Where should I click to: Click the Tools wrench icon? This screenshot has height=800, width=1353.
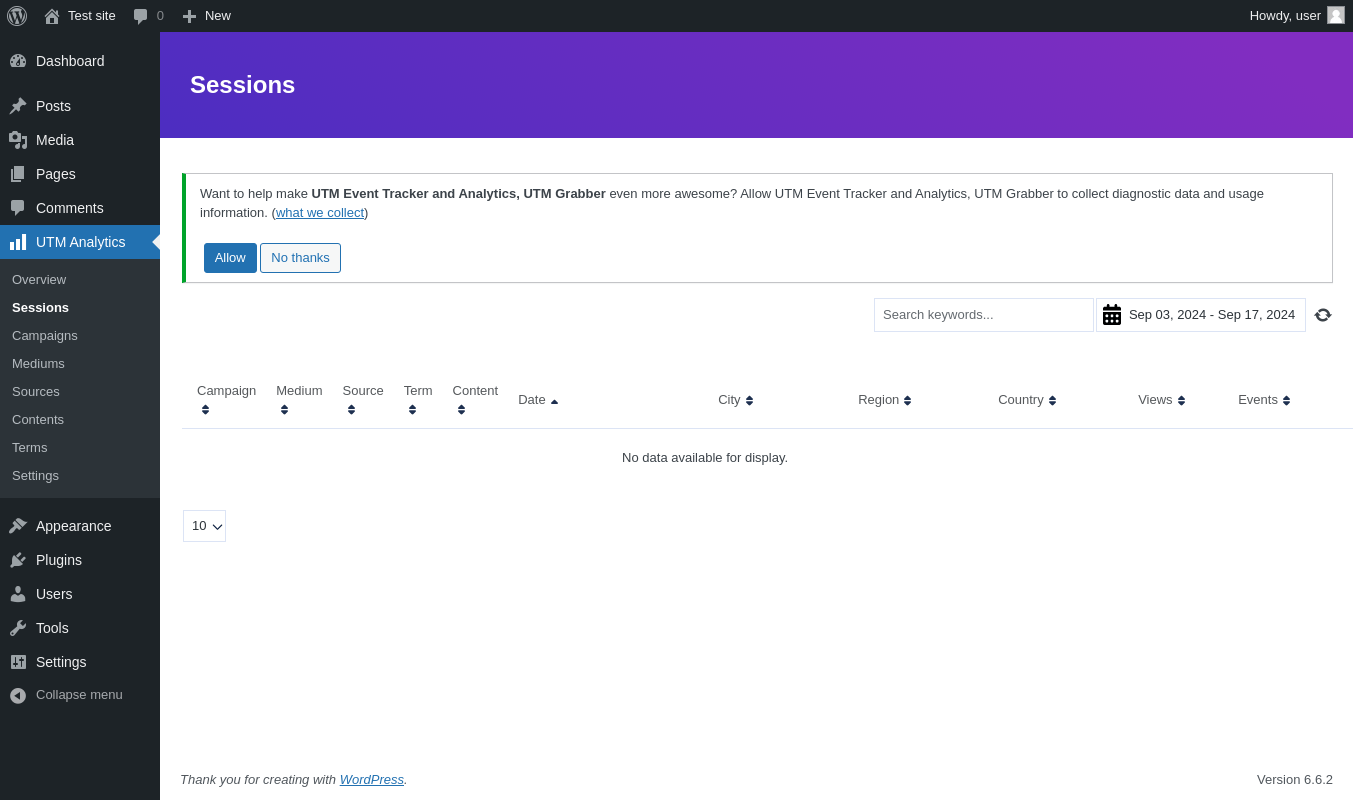[18, 628]
